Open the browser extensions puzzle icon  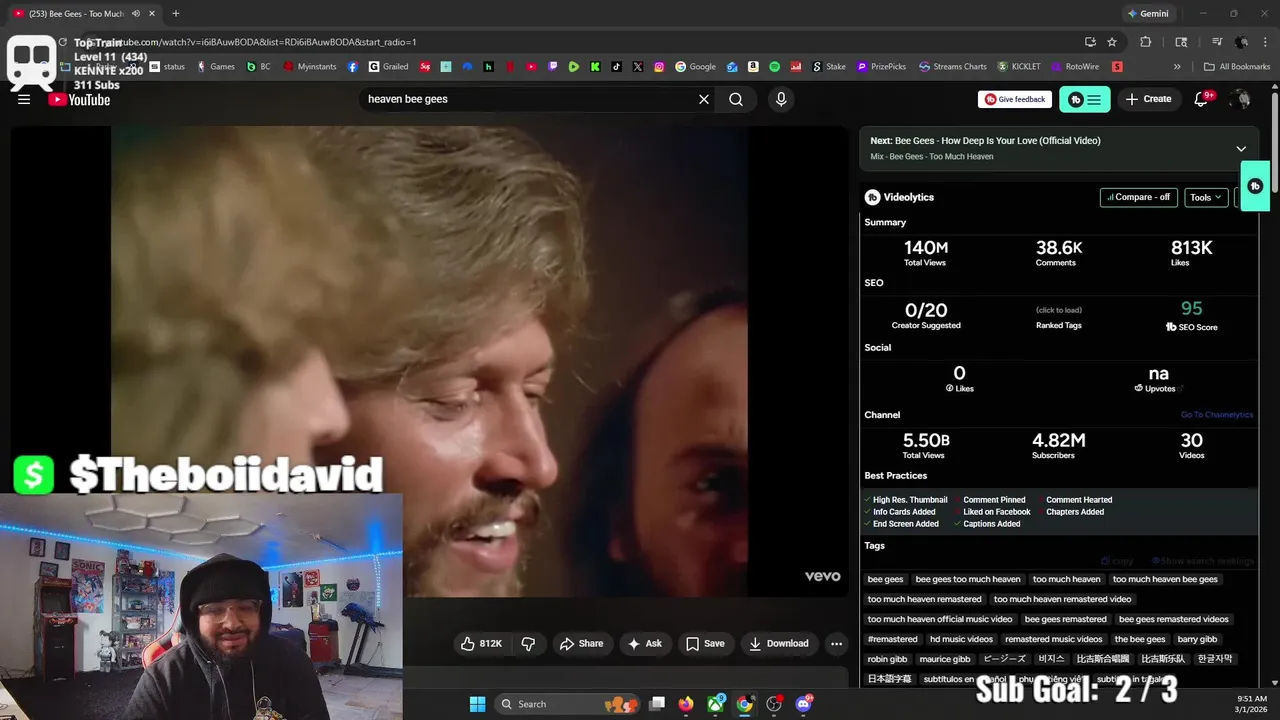pos(1146,42)
